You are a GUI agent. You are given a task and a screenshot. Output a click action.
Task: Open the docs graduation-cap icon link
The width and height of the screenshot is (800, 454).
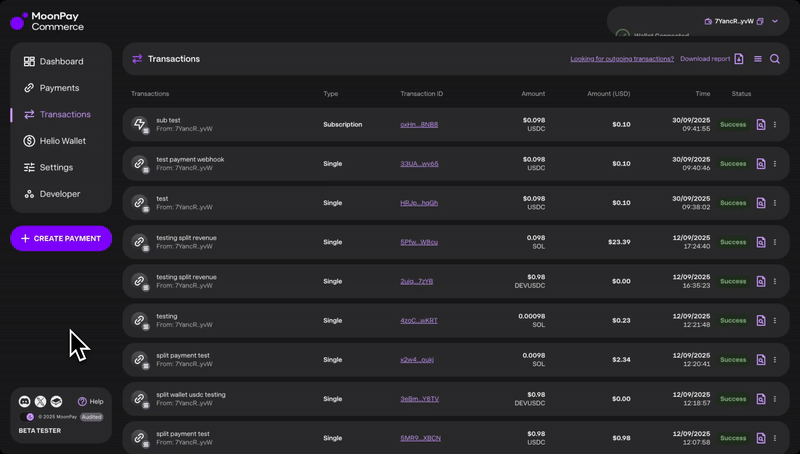56,401
